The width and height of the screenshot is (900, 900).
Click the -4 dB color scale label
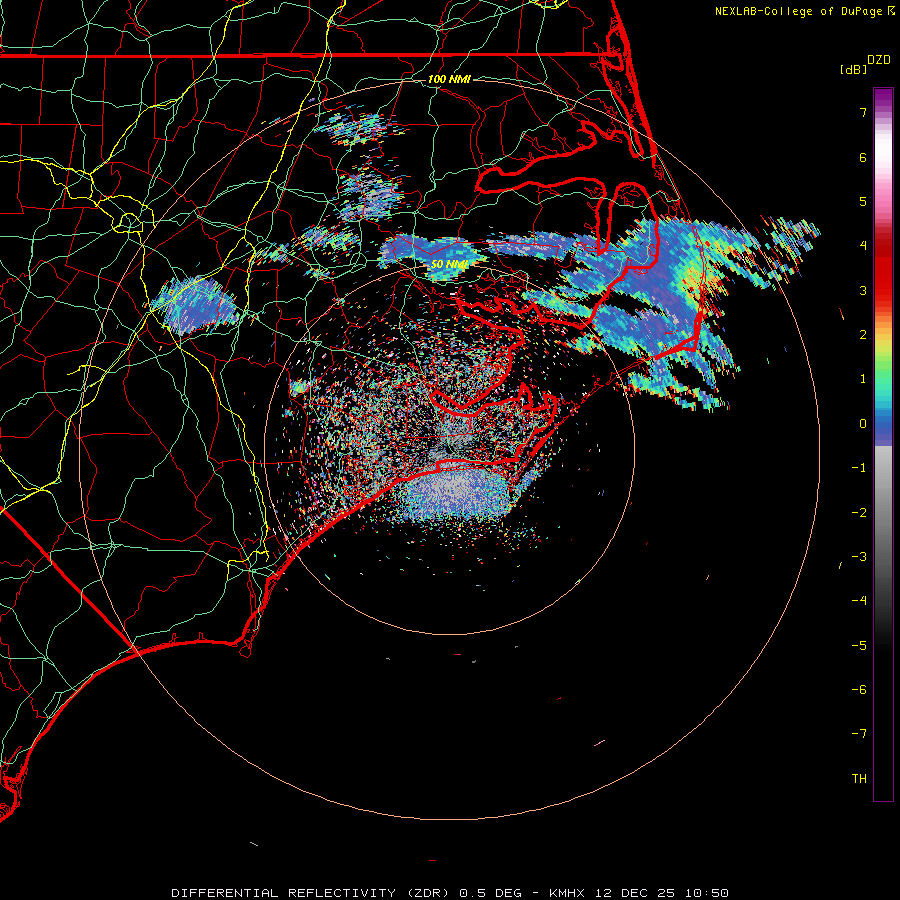[x=859, y=601]
